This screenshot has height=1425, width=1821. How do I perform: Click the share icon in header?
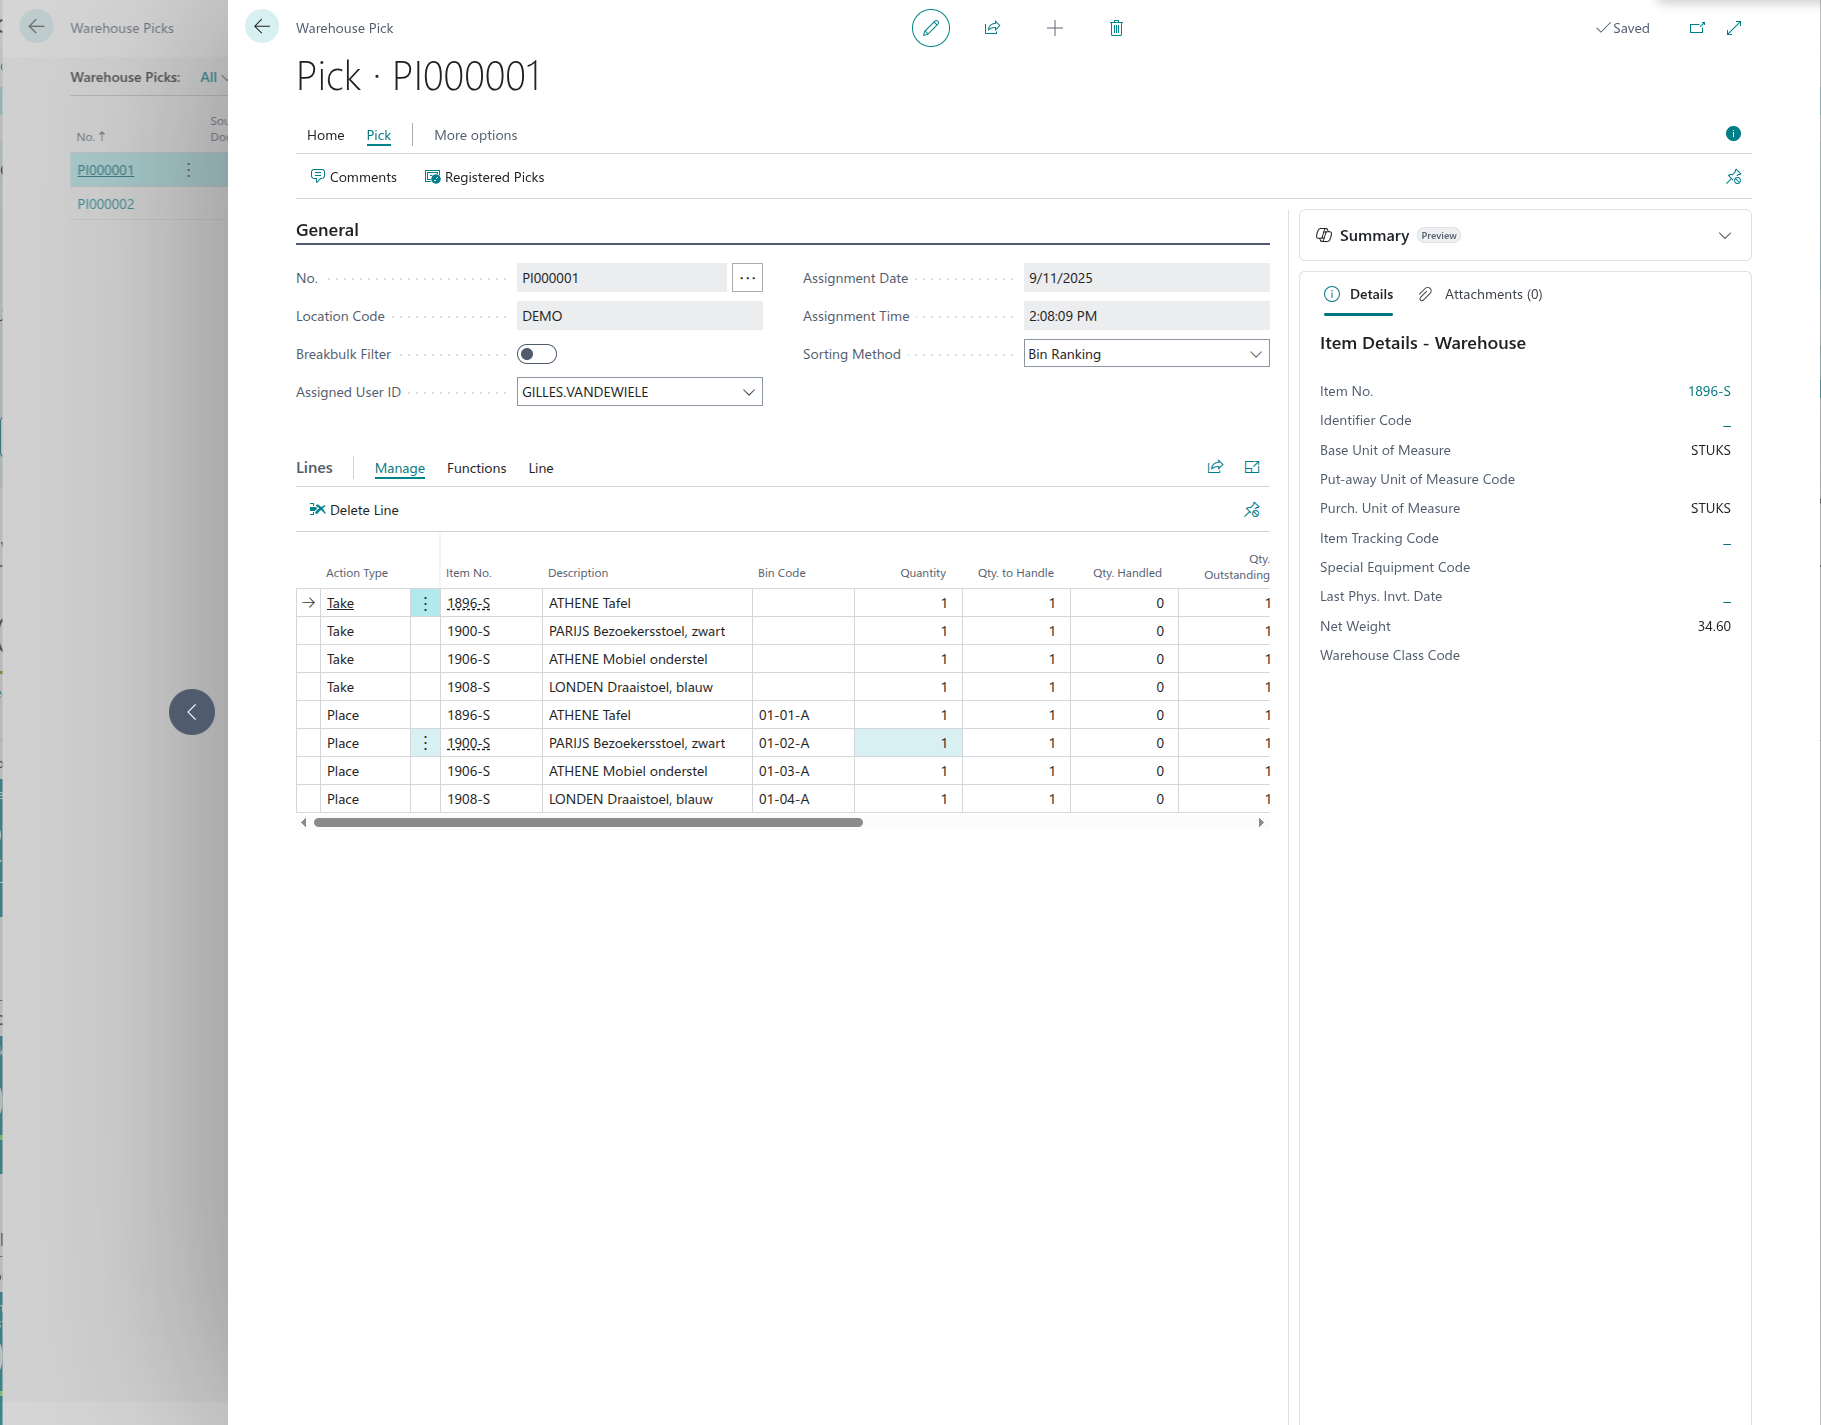(992, 28)
